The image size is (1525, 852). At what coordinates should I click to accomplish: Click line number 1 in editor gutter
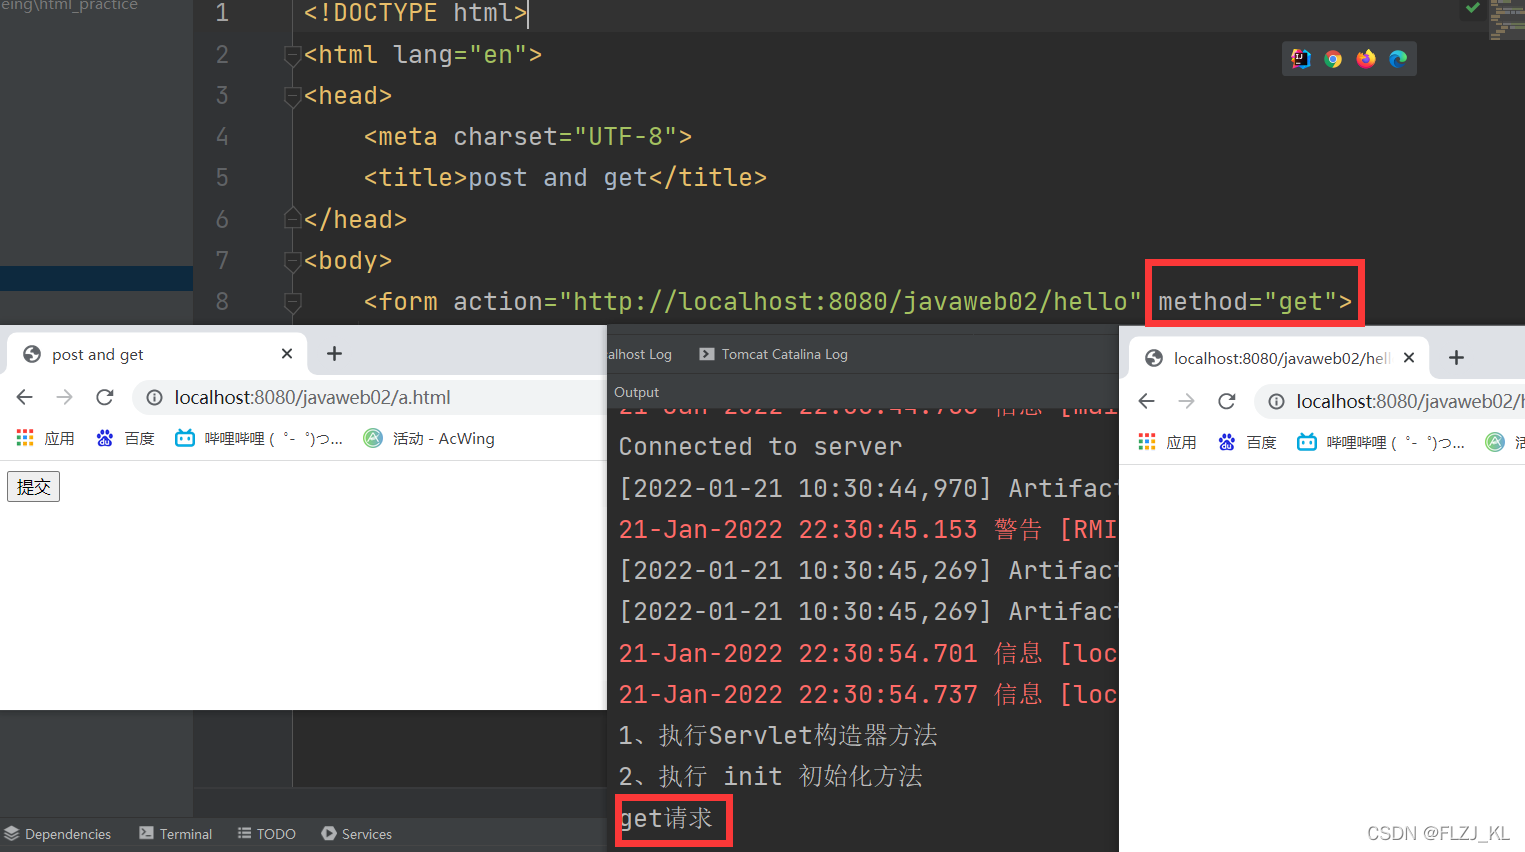pyautogui.click(x=222, y=13)
